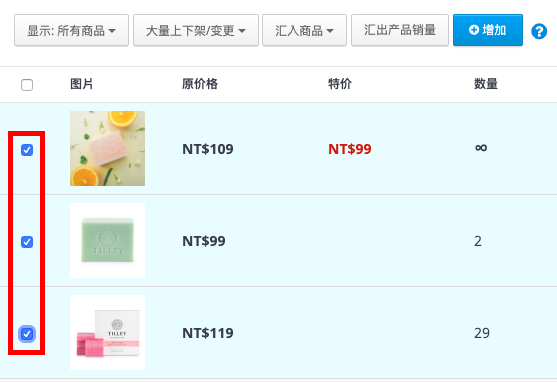Open the 汇入商品 dropdown menu
The width and height of the screenshot is (557, 382).
(304, 30)
